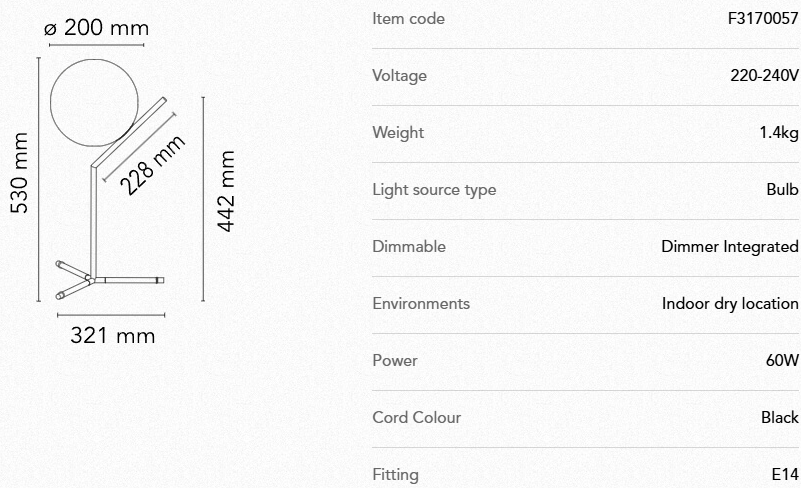The image size is (801, 488).
Task: Click the 321 mm base width label
Action: pyautogui.click(x=112, y=336)
